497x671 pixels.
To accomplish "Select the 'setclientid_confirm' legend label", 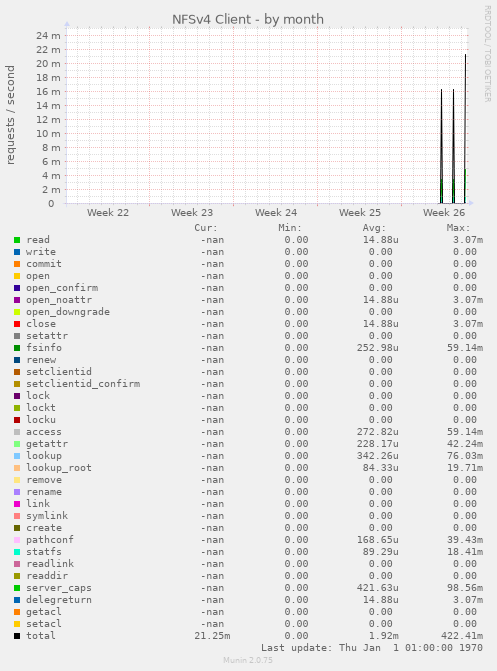I will click(83, 383).
